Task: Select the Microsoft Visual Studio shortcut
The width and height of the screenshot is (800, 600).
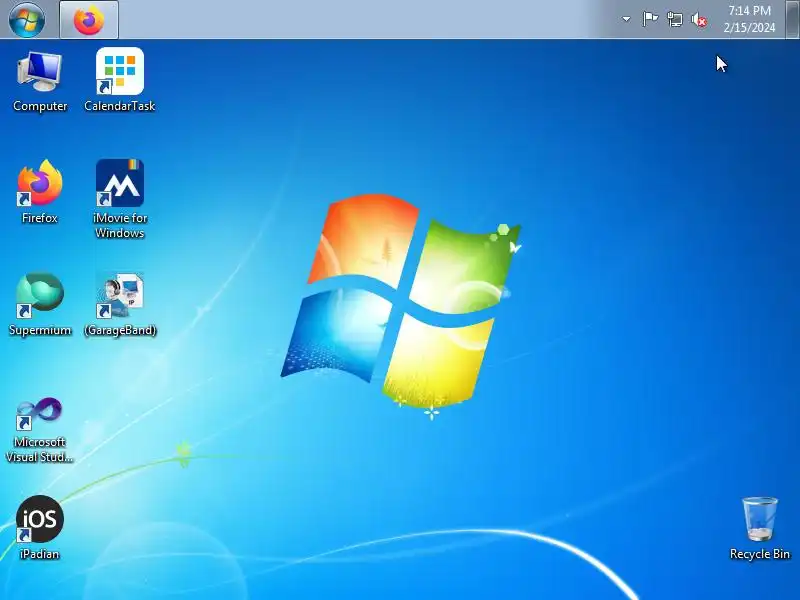Action: click(x=40, y=431)
